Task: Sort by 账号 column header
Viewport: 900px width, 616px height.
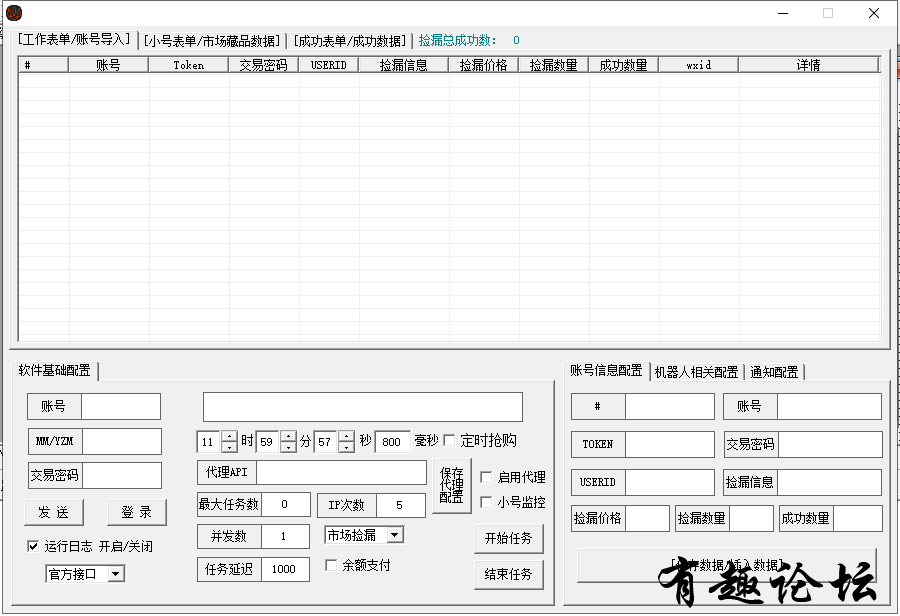Action: pyautogui.click(x=108, y=65)
